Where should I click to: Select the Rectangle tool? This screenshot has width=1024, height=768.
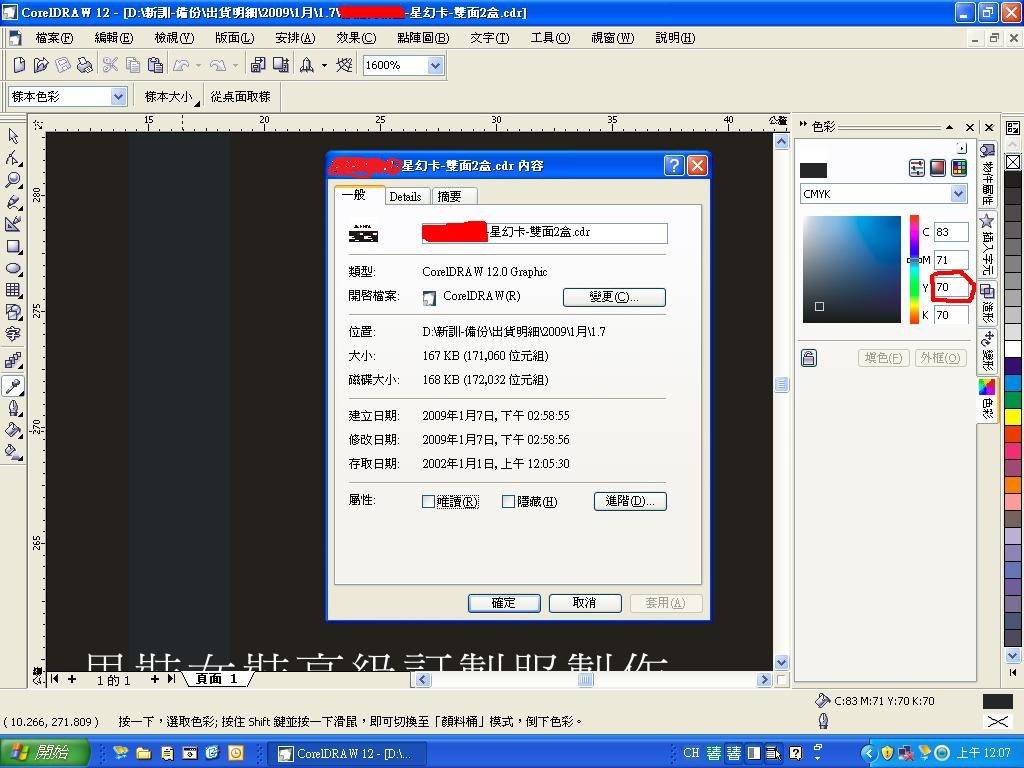[x=13, y=246]
